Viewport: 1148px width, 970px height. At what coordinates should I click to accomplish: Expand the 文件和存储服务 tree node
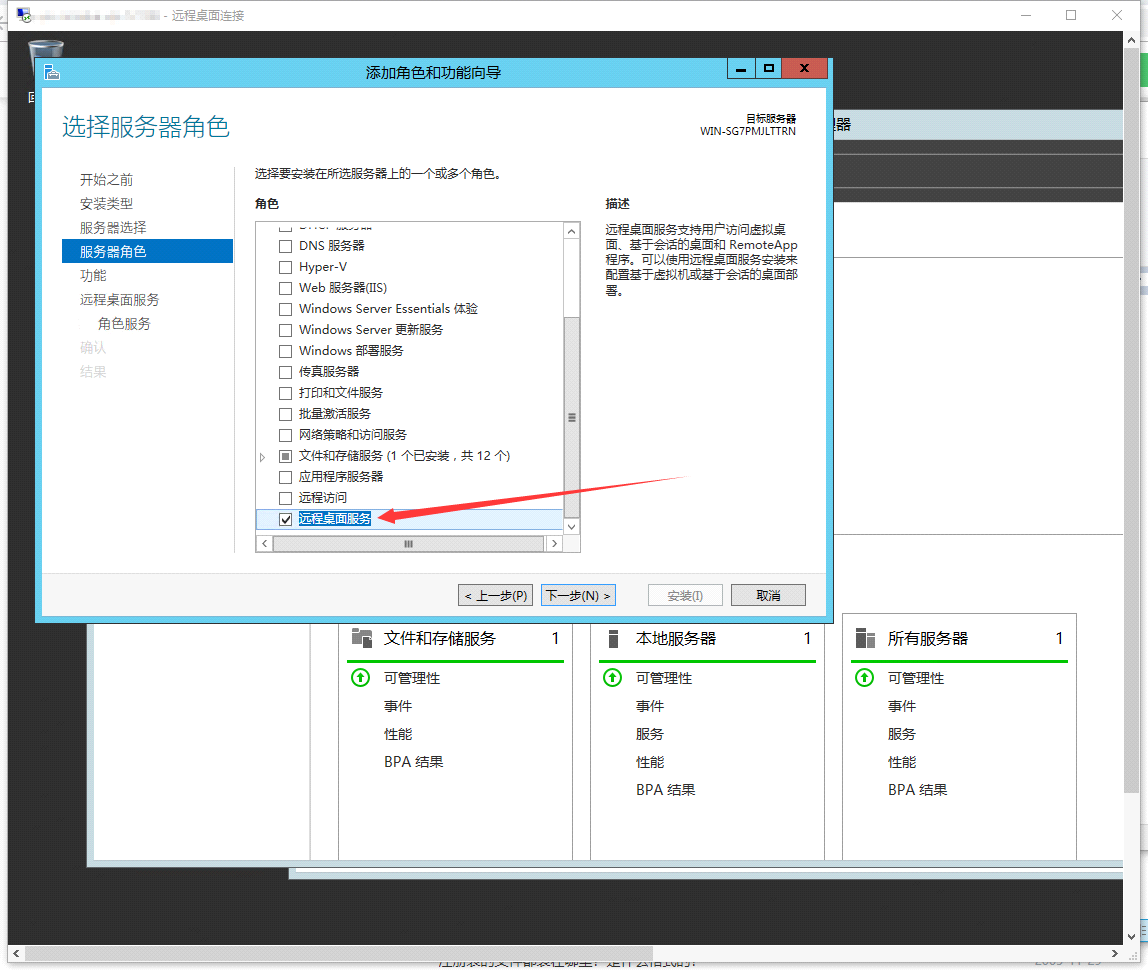[x=263, y=456]
